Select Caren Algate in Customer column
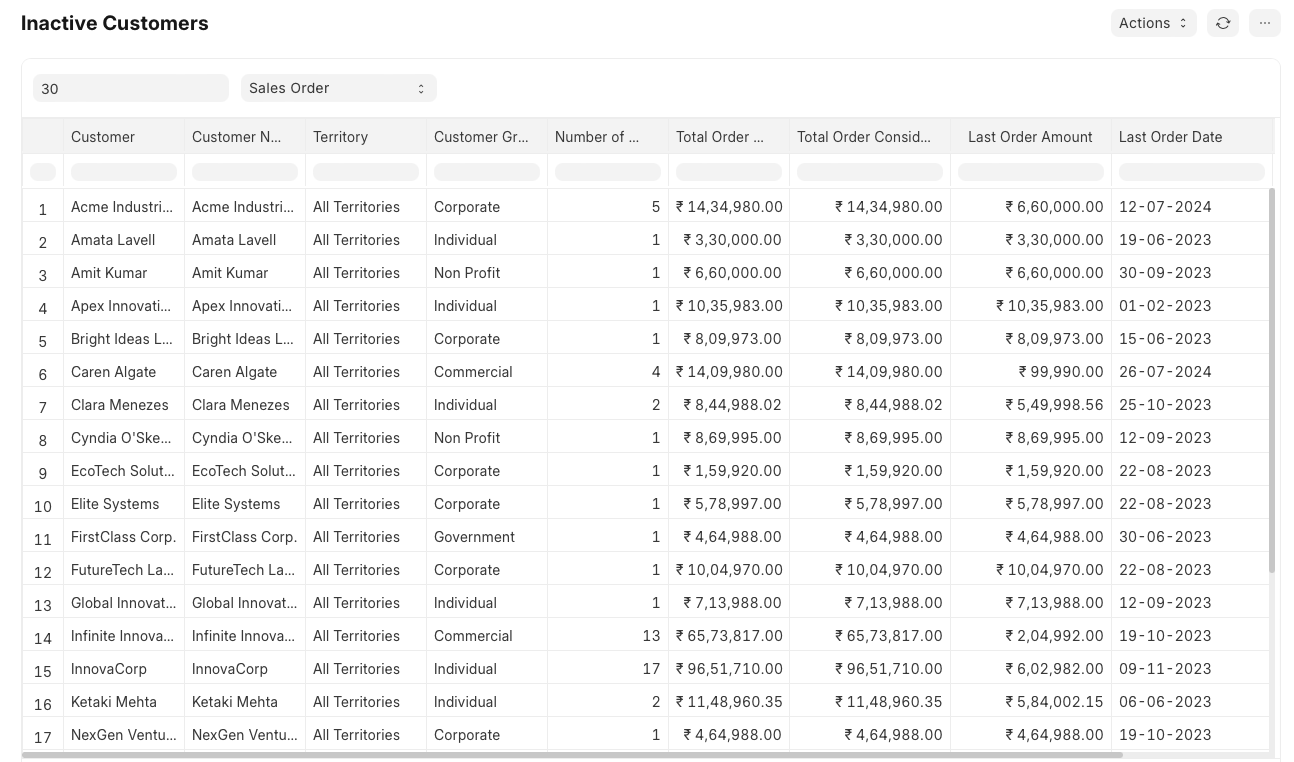 tap(113, 372)
